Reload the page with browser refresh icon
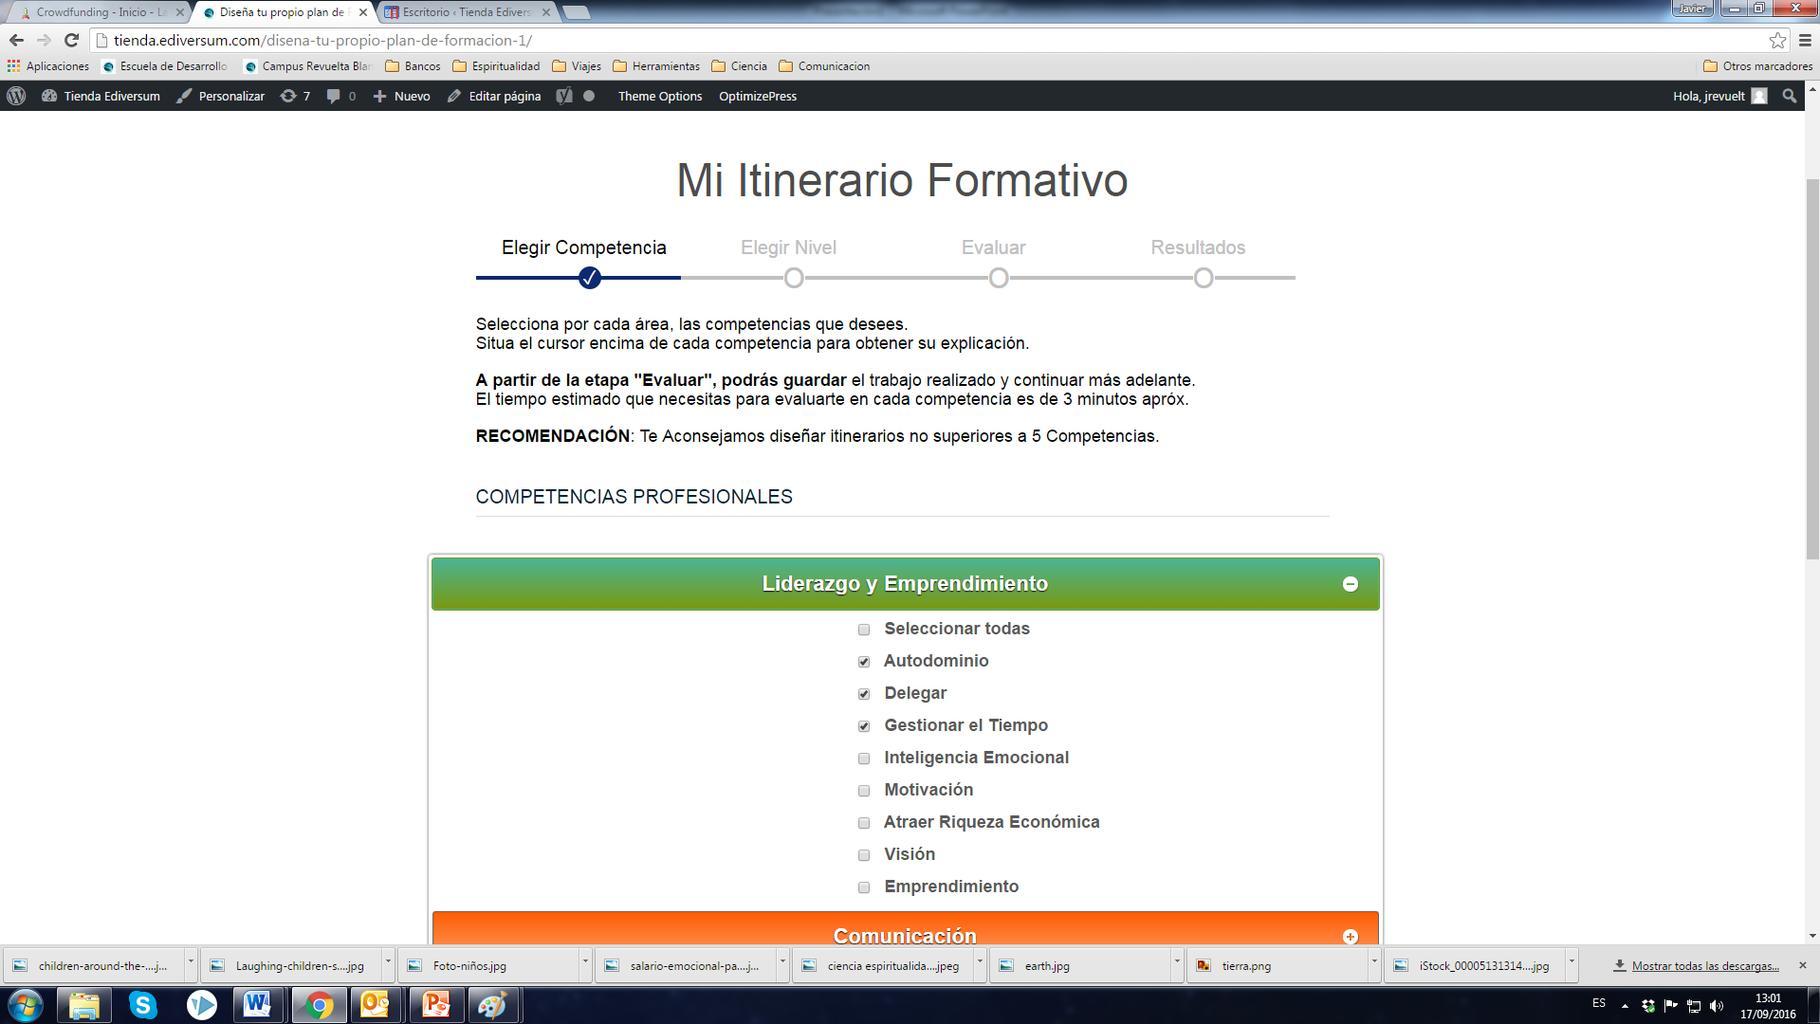 tap(71, 40)
